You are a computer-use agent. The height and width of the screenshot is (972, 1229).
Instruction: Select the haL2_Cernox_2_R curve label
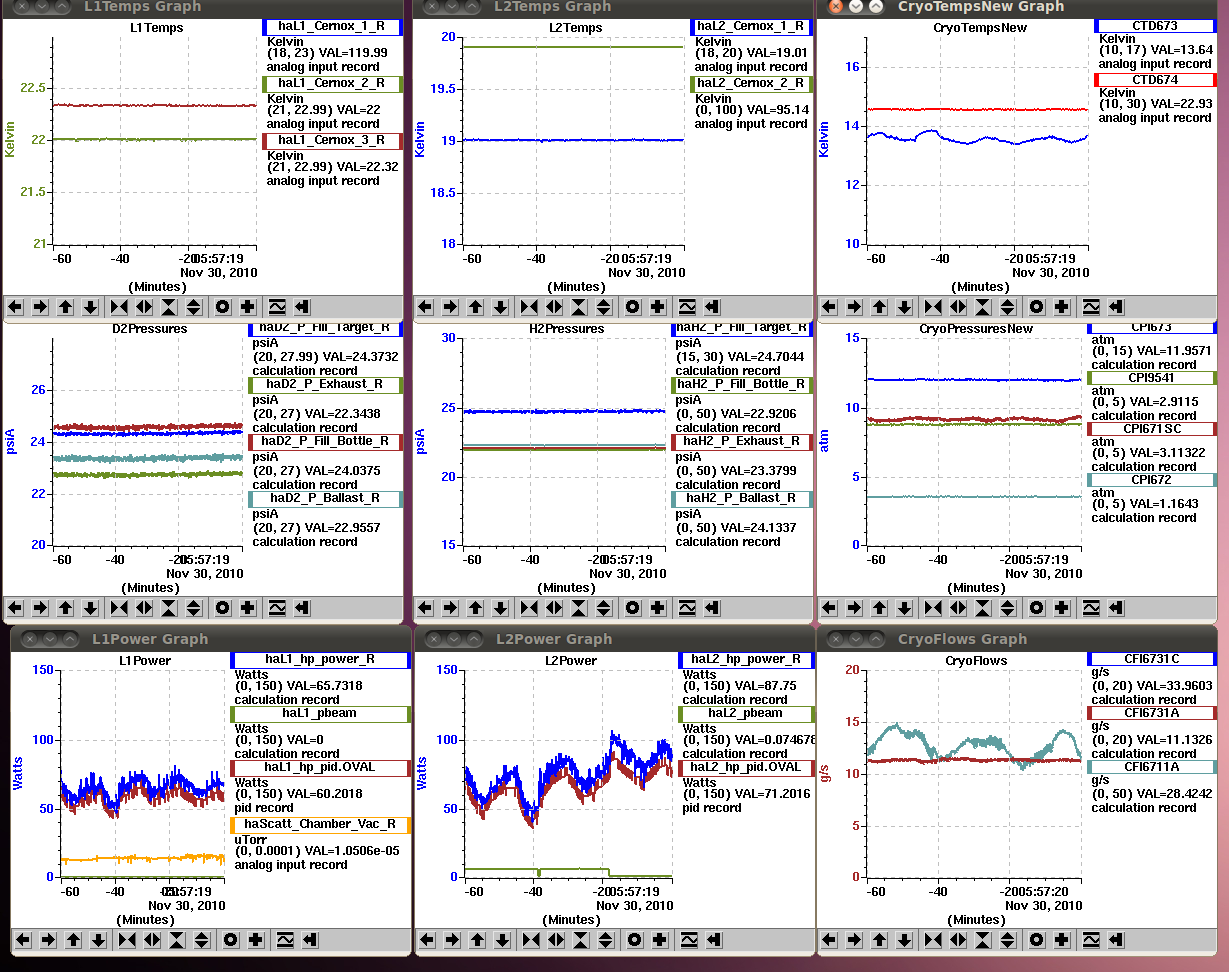click(x=751, y=84)
